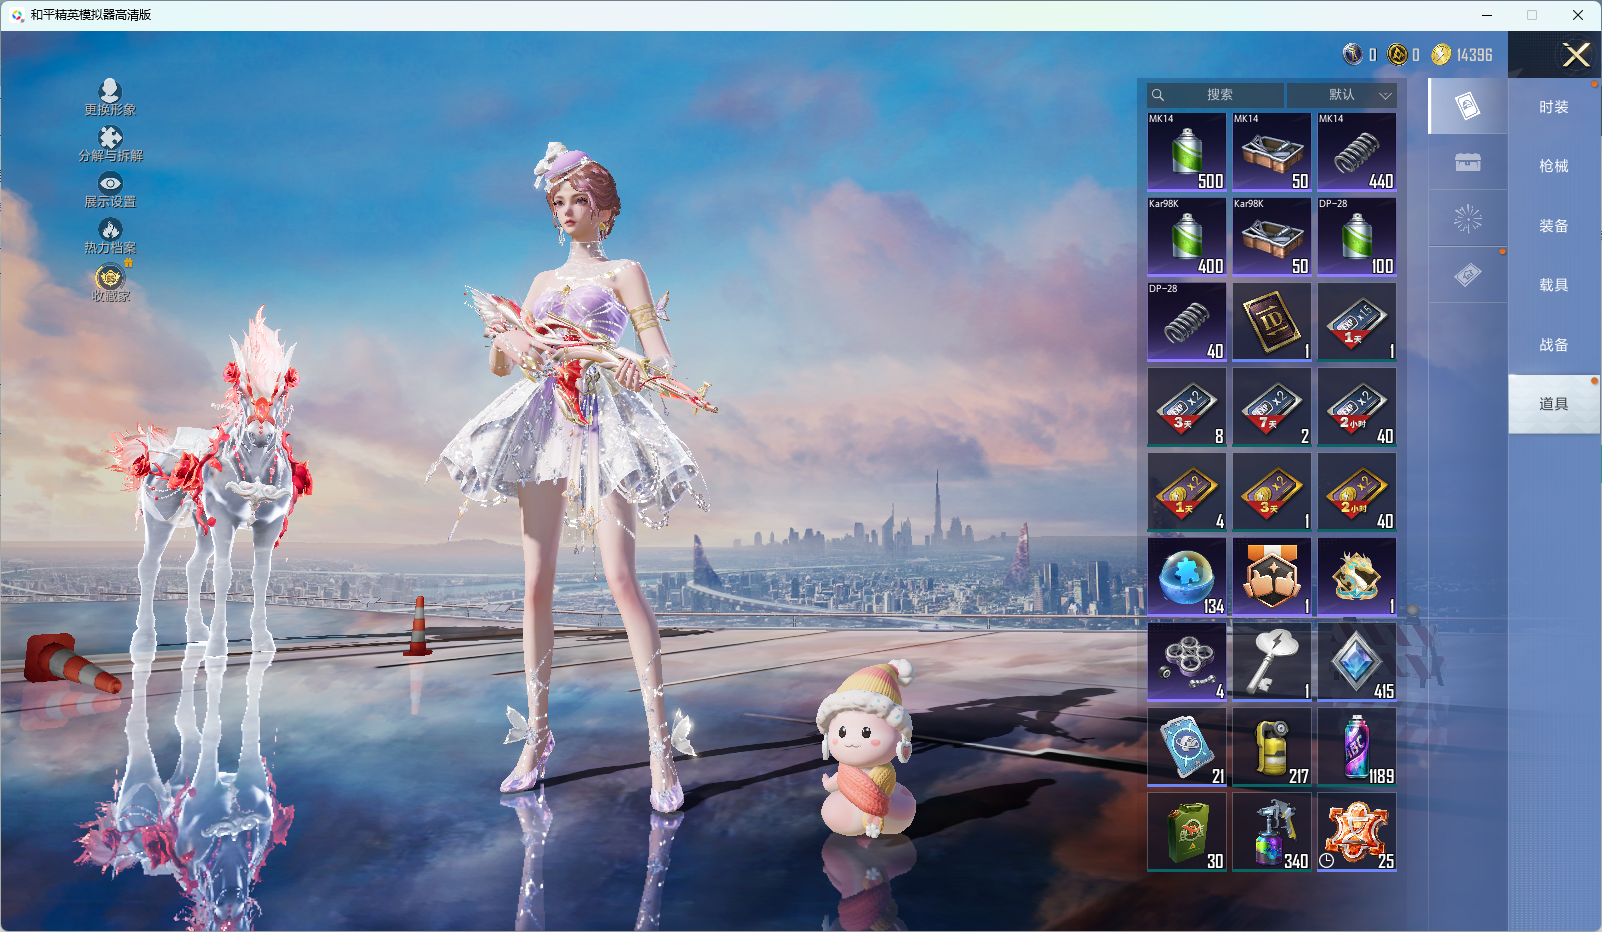Switch to the 时装 tab
1602x932 pixels.
[x=1554, y=107]
